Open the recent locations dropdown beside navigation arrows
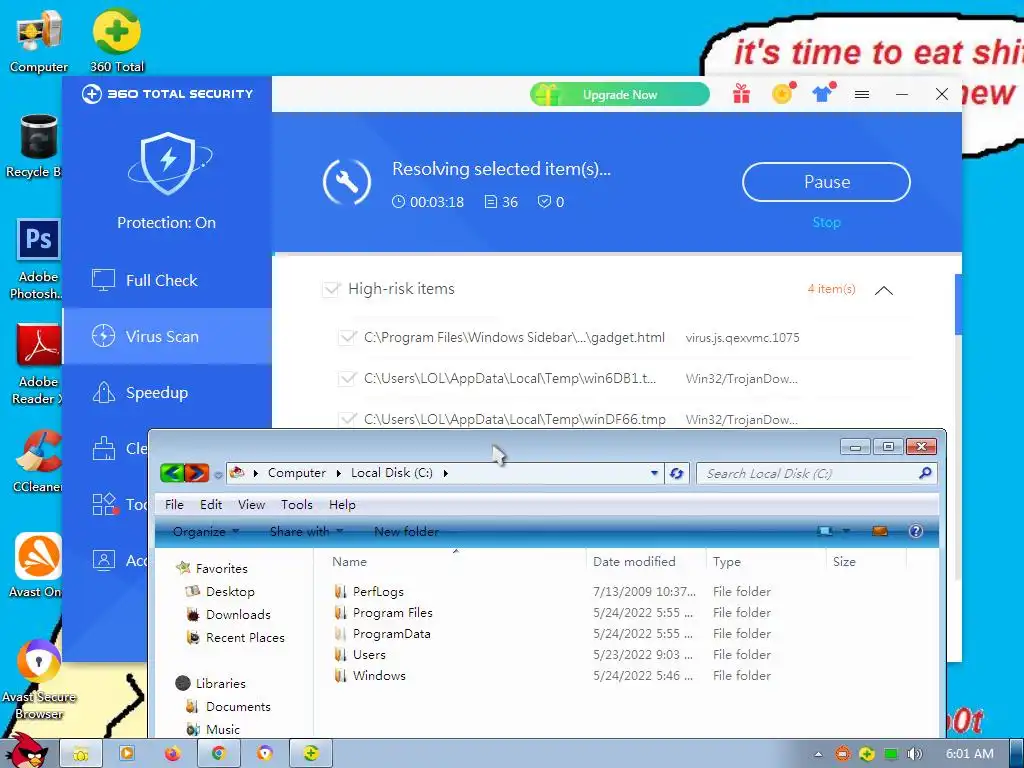Screen dimensions: 1024x768 click(218, 475)
